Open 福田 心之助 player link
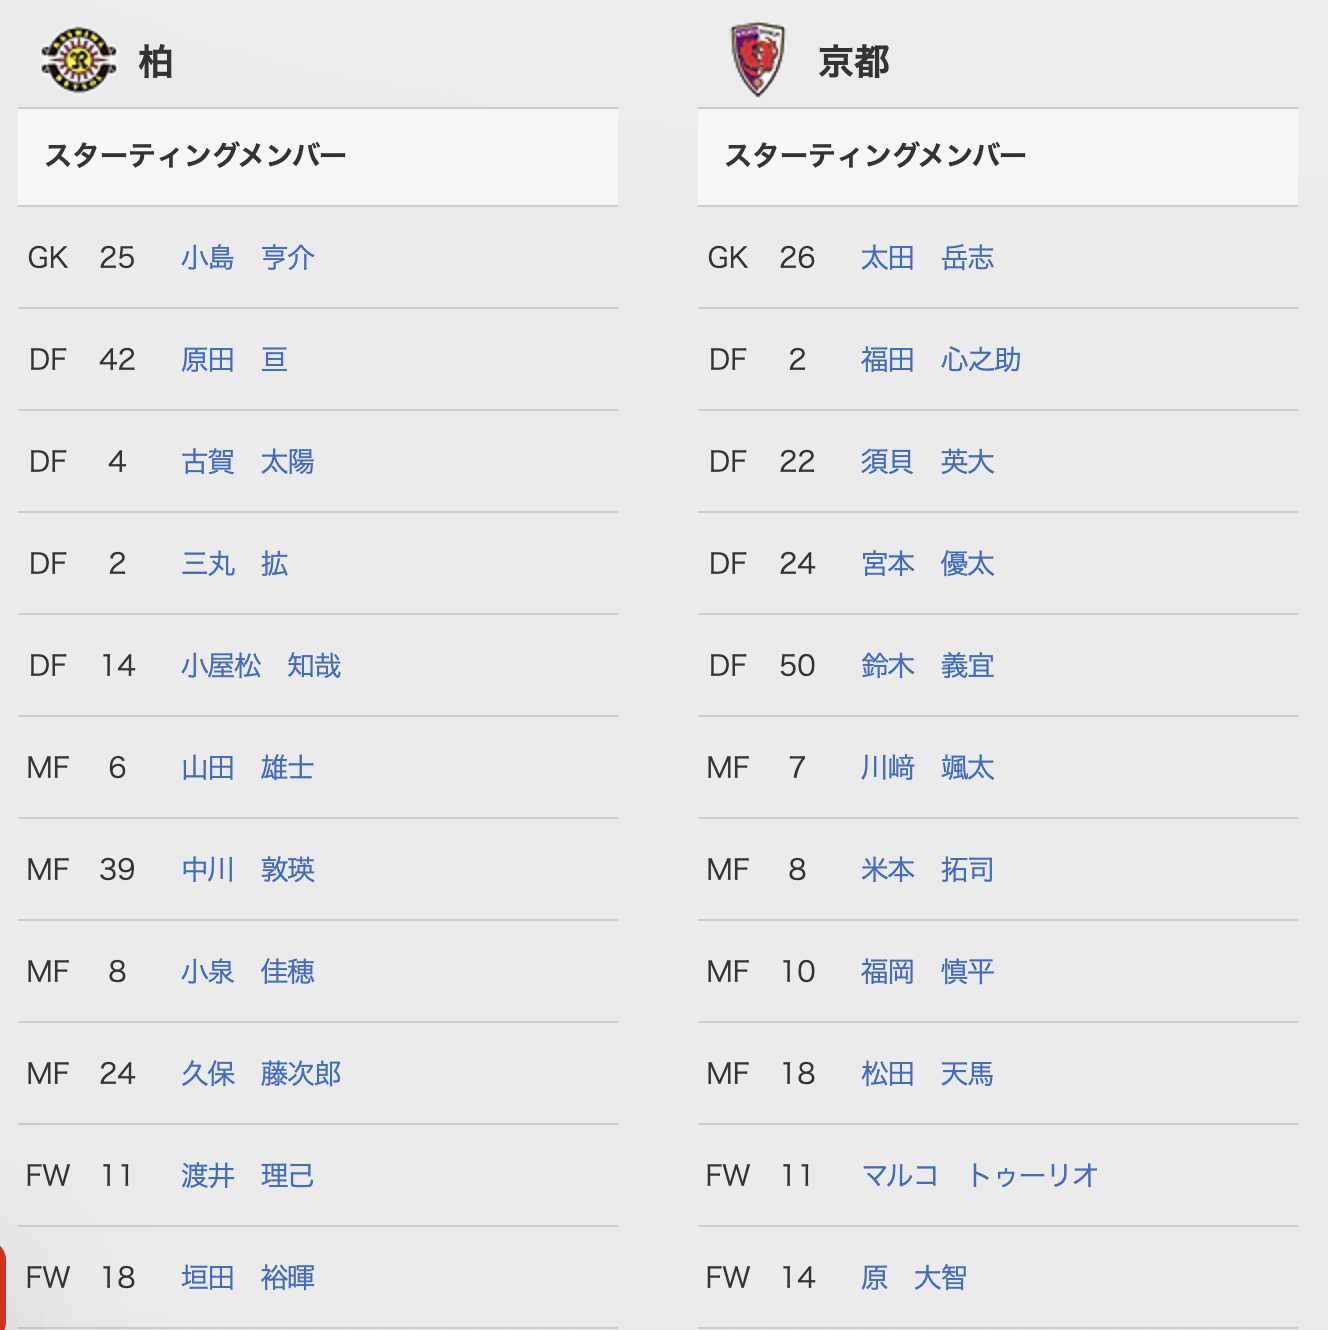This screenshot has height=1330, width=1328. [x=941, y=360]
